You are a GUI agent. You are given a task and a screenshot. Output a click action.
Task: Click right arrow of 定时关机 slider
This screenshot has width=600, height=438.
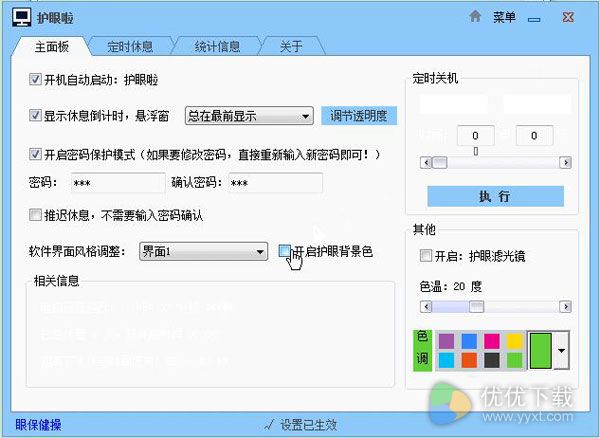coord(565,163)
